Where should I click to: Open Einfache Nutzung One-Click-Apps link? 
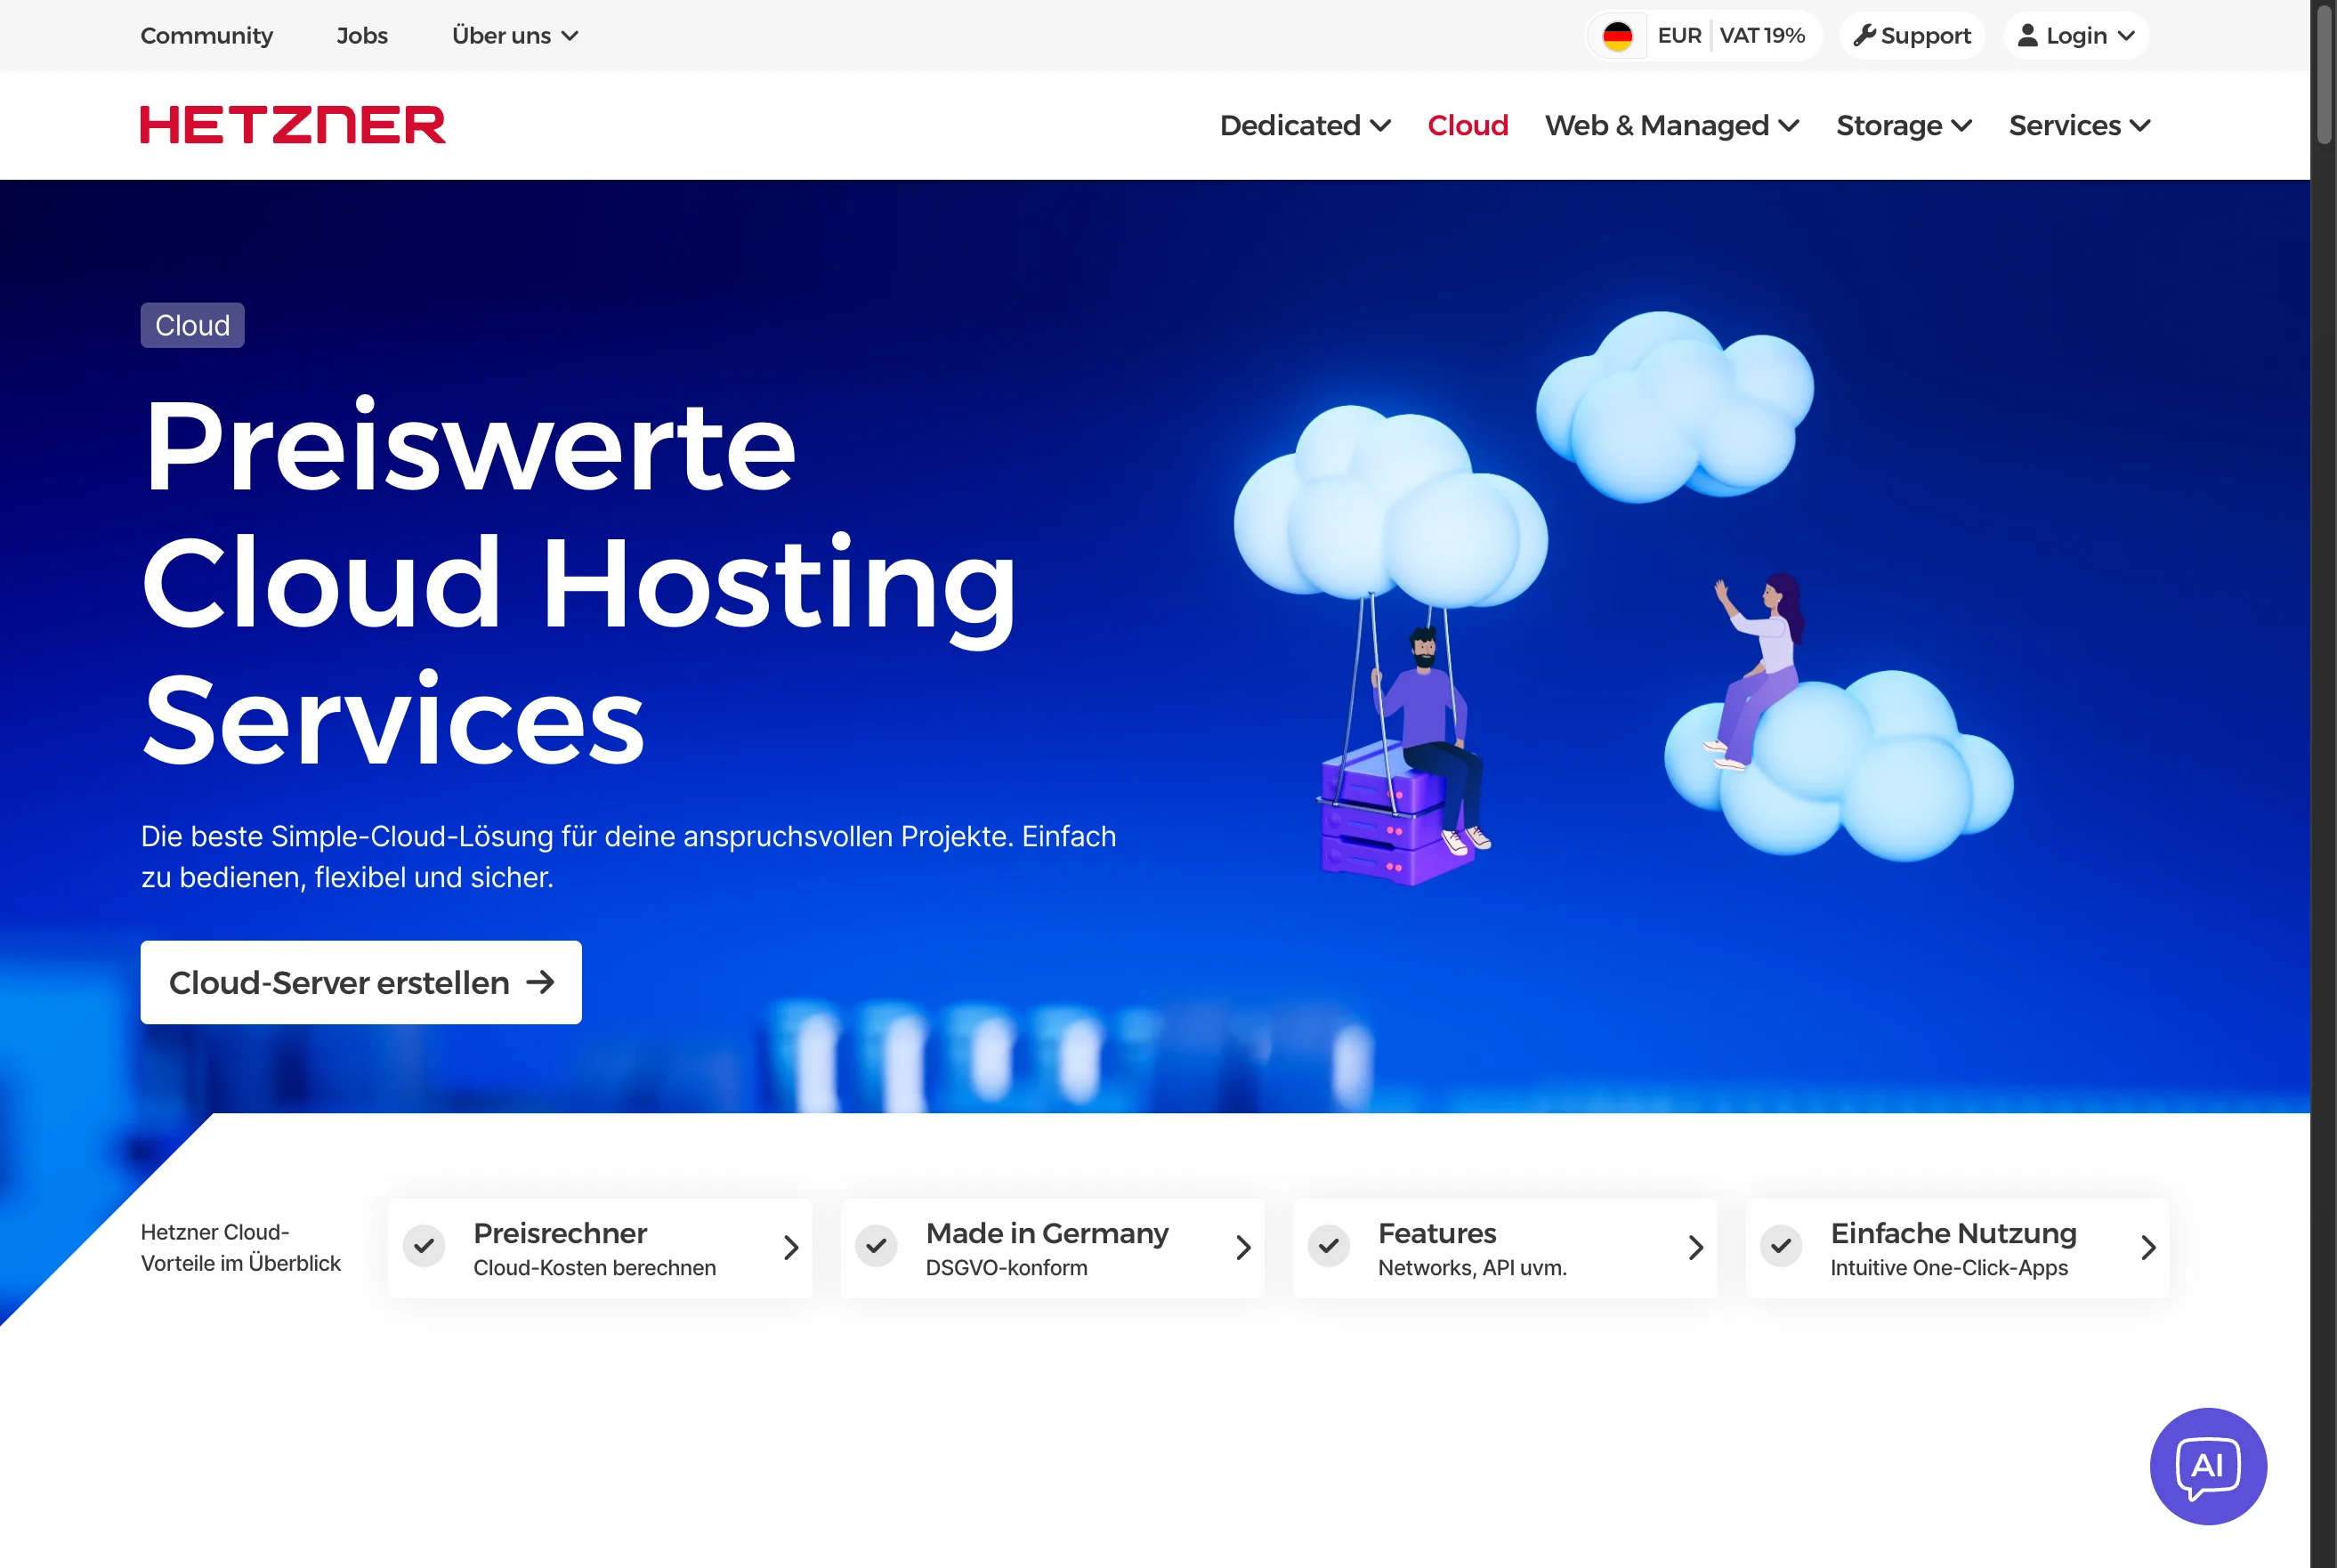pos(1957,1247)
